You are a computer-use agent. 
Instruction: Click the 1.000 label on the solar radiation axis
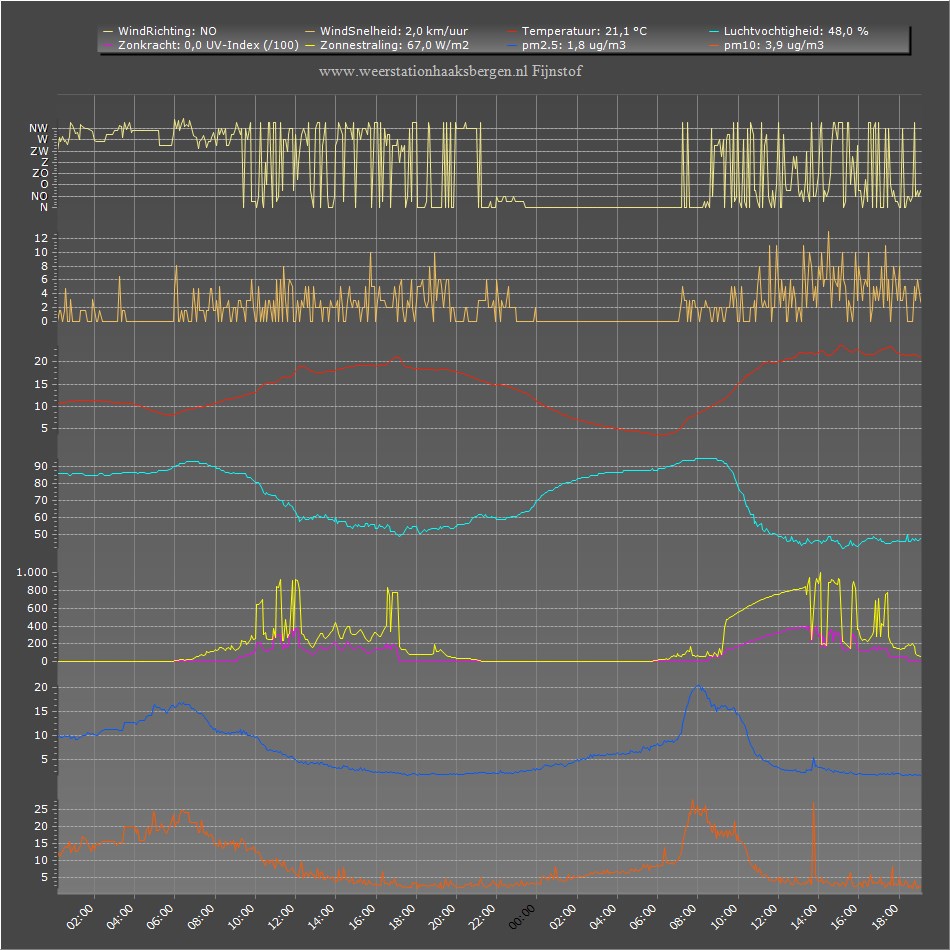pyautogui.click(x=32, y=572)
